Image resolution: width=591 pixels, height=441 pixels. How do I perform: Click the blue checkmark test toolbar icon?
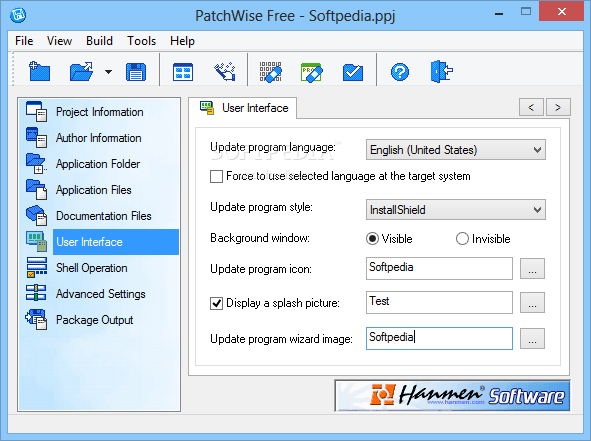pos(353,72)
